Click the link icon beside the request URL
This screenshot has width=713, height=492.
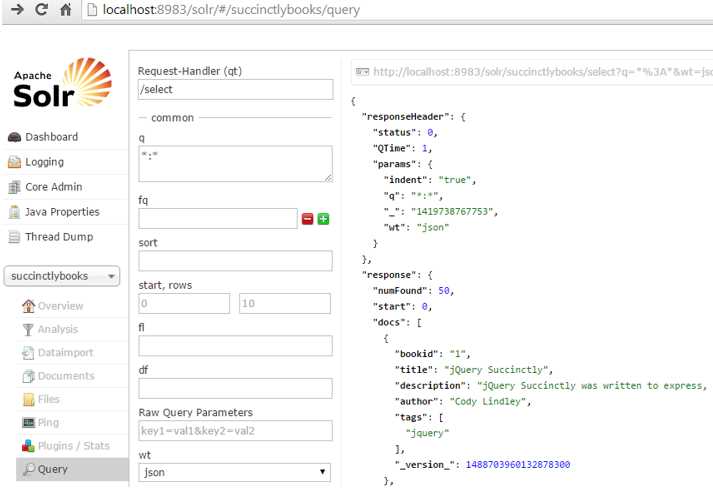(362, 72)
